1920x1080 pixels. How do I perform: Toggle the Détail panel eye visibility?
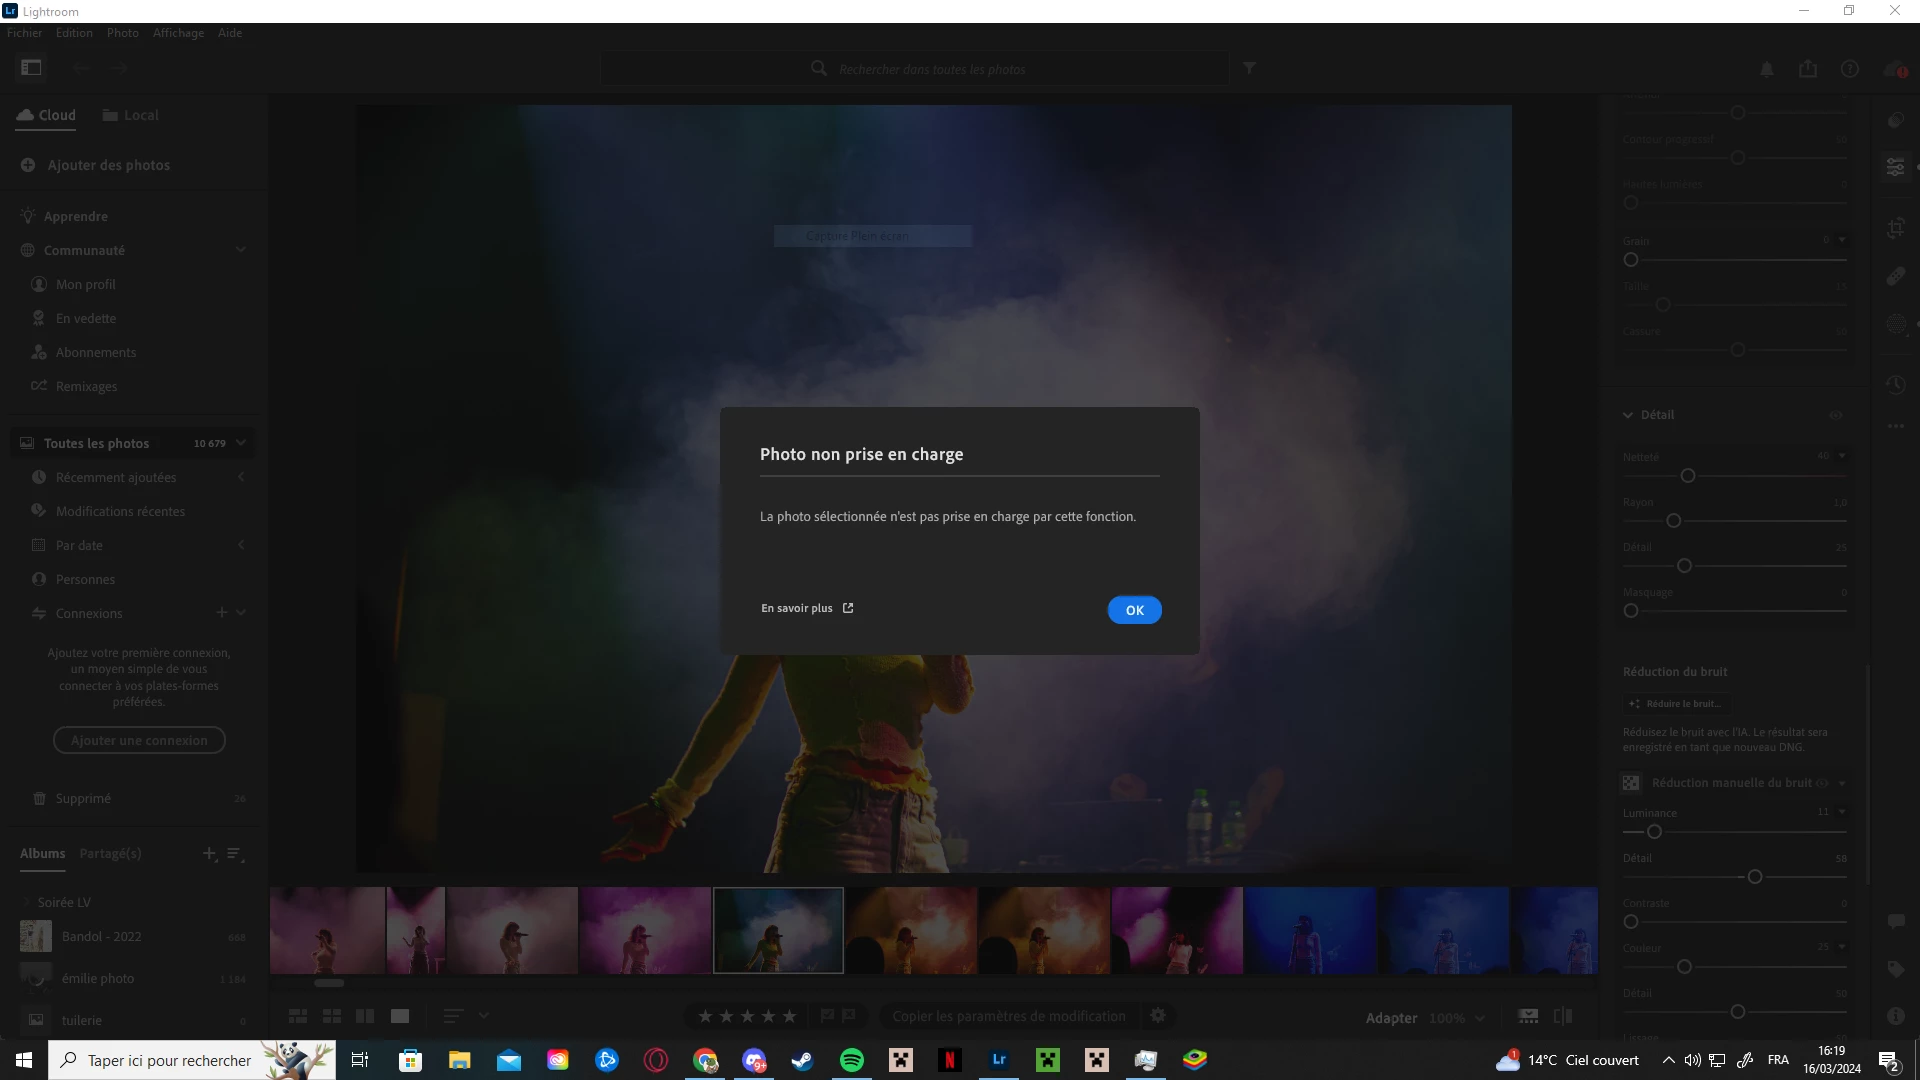coord(1836,415)
